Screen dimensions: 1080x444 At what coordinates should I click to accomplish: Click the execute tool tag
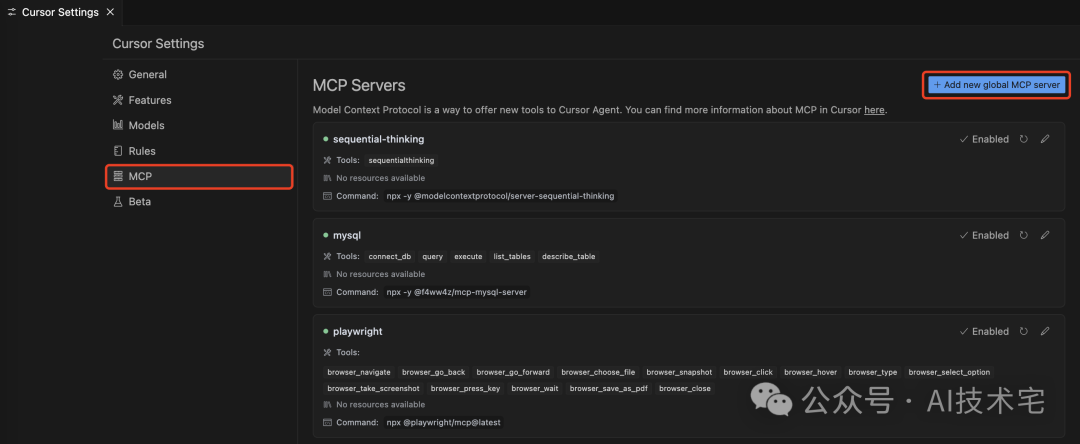coord(468,256)
